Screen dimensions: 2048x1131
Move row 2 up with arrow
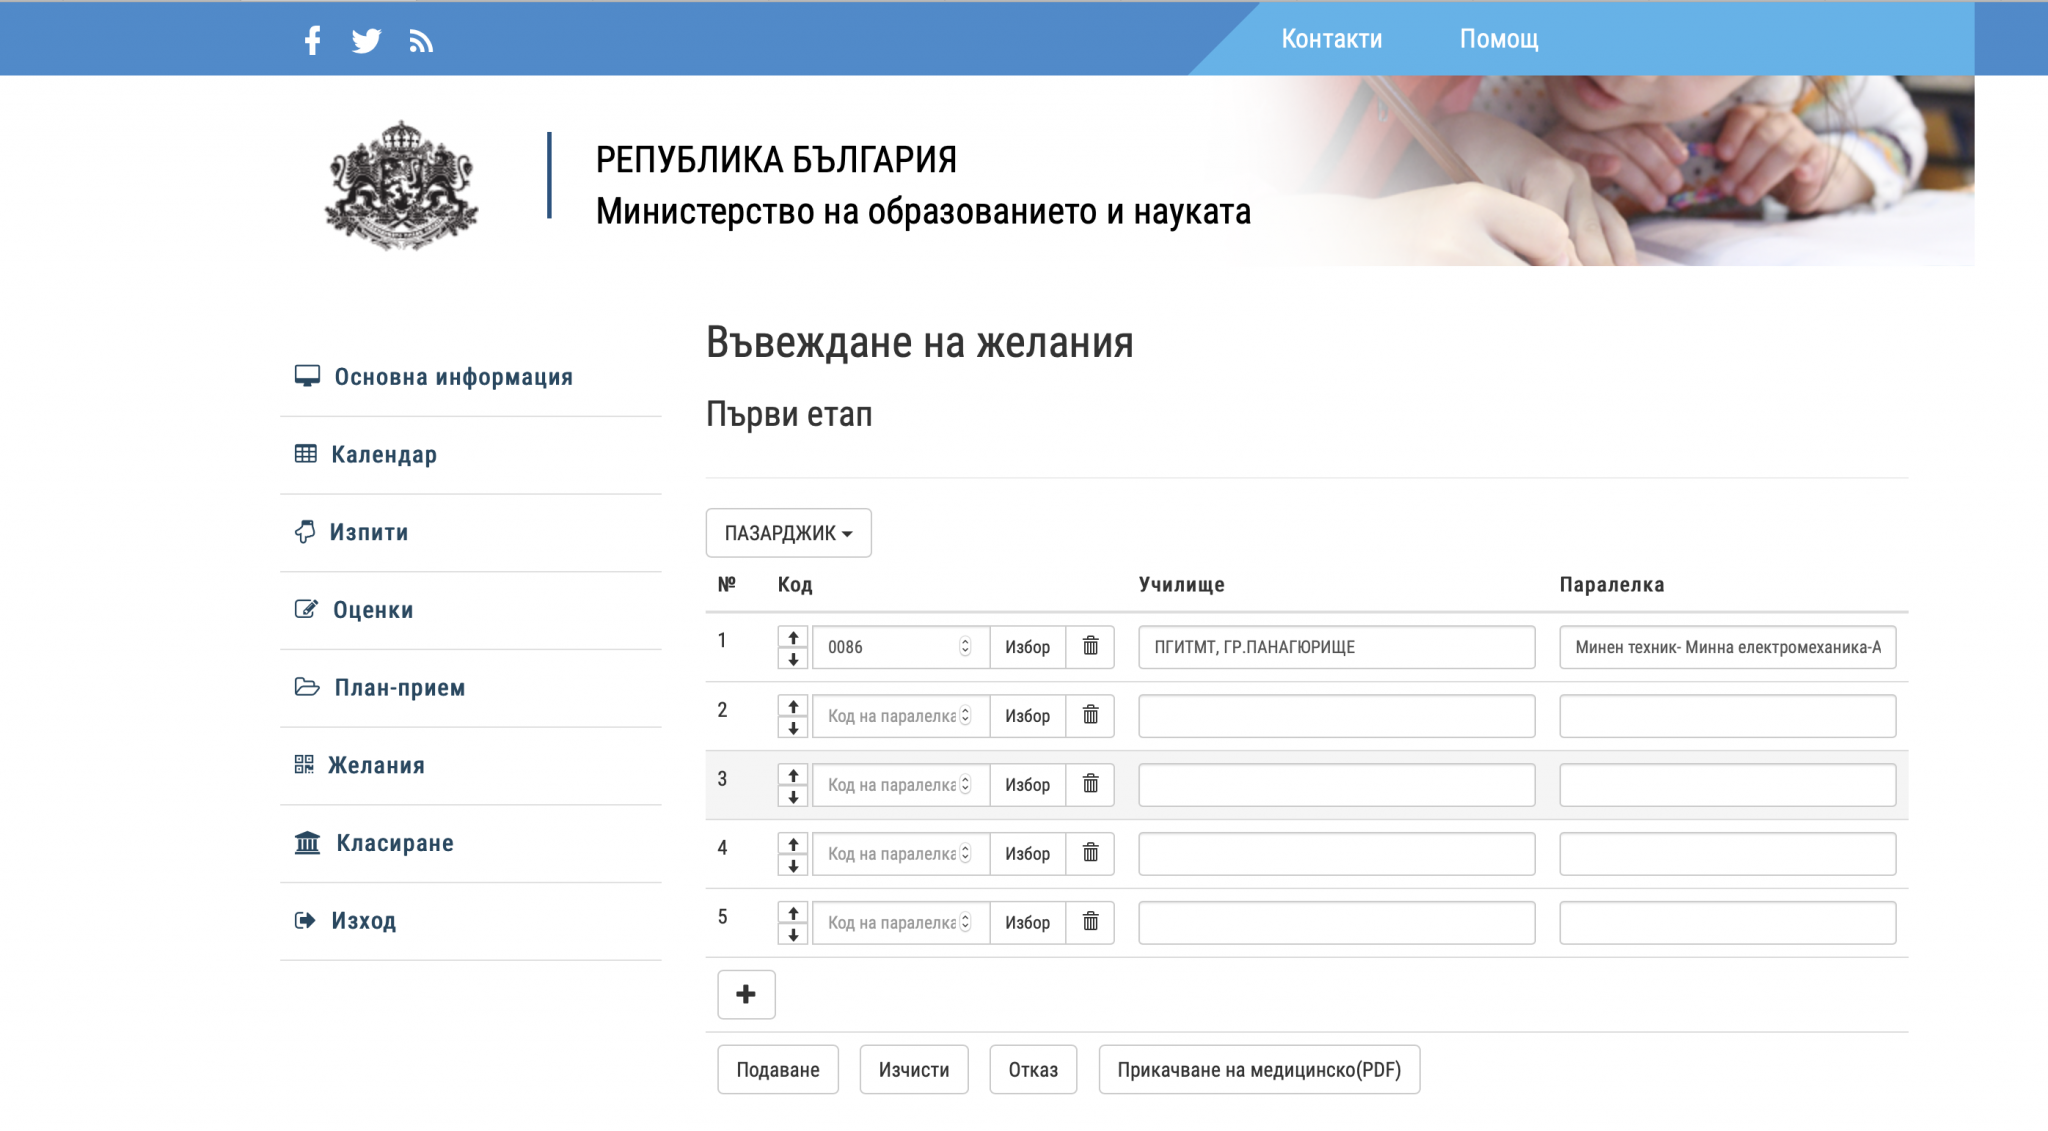point(793,706)
